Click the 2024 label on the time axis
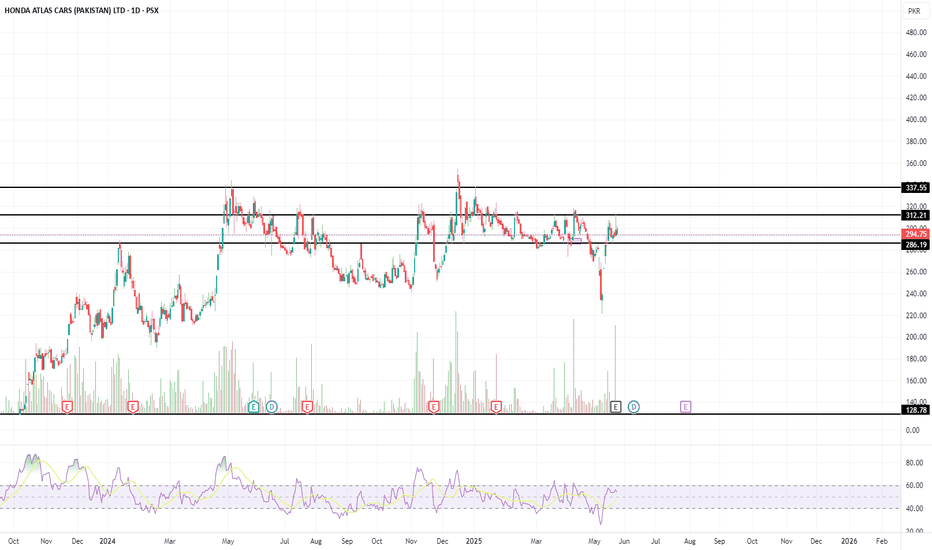The image size is (932, 550). click(x=108, y=541)
